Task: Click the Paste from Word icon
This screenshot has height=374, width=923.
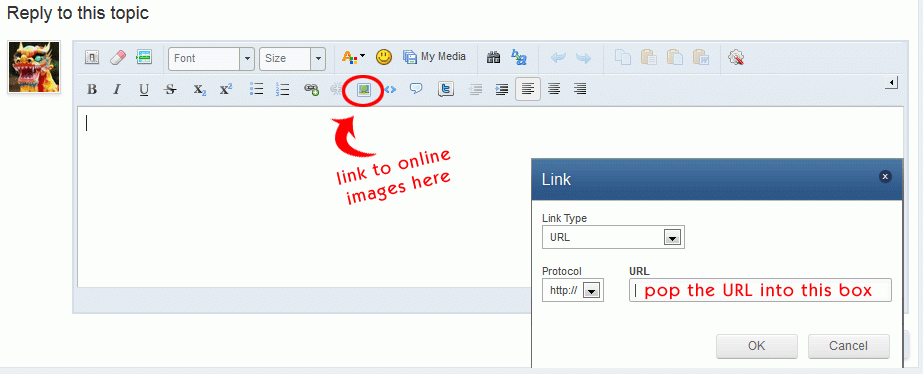Action: point(700,58)
